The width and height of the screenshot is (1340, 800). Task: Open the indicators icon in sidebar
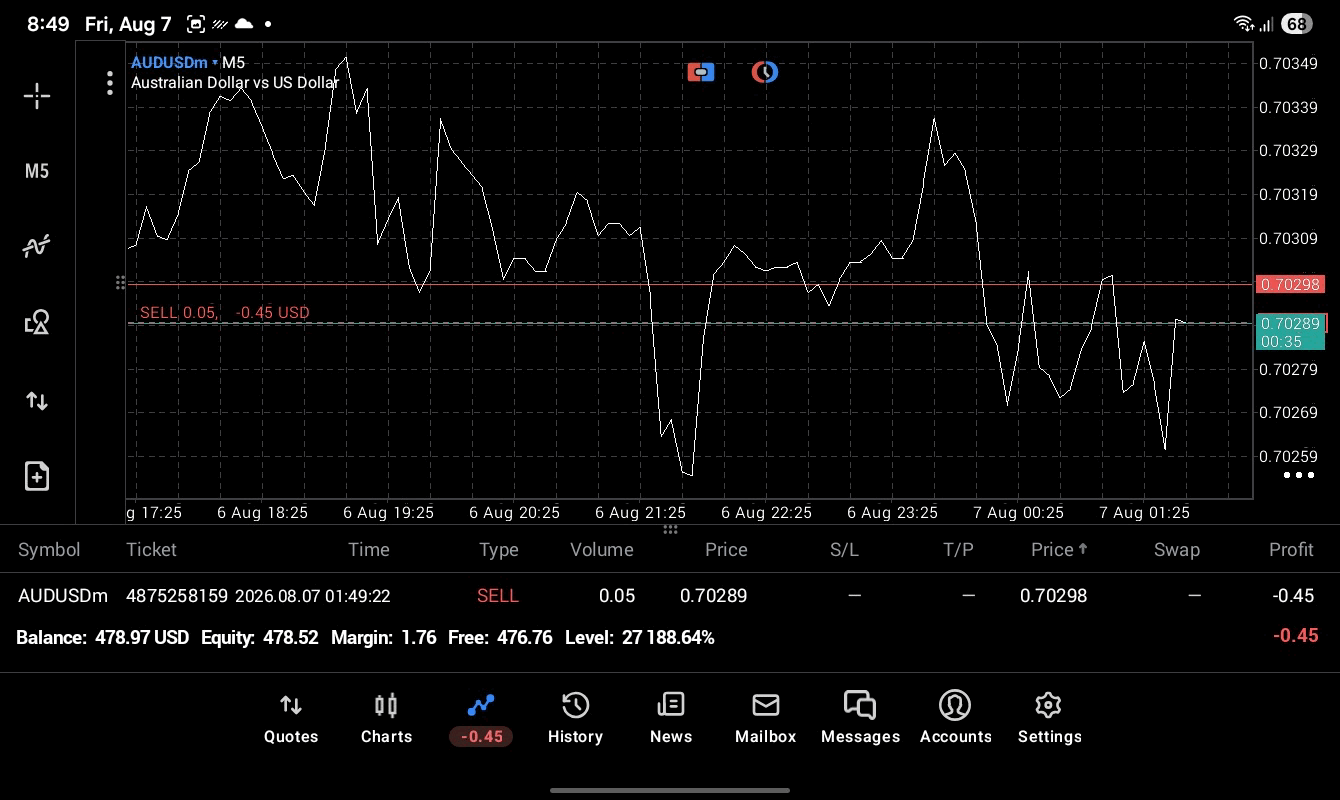click(x=37, y=246)
